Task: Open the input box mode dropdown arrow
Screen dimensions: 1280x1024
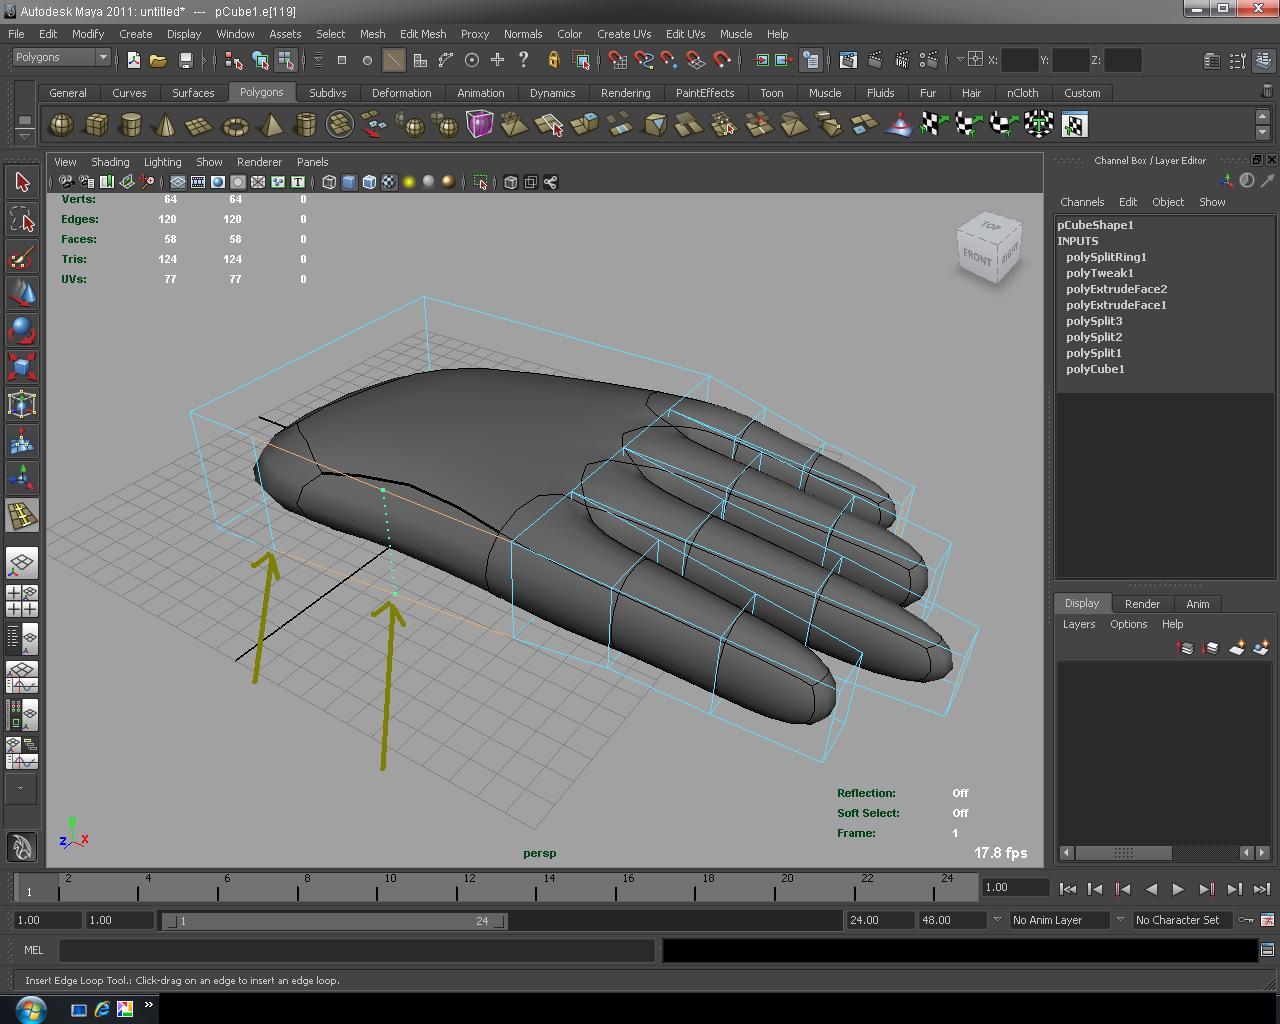Action: pyautogui.click(x=960, y=59)
